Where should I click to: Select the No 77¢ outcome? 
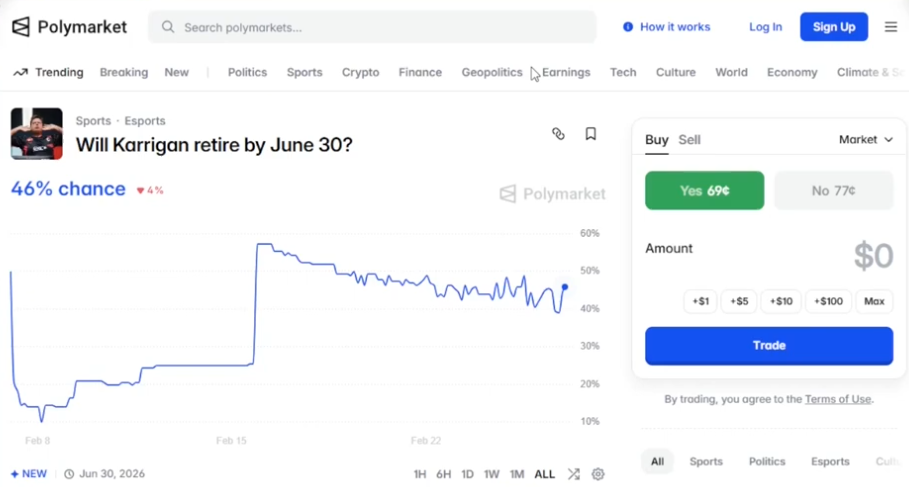834,190
